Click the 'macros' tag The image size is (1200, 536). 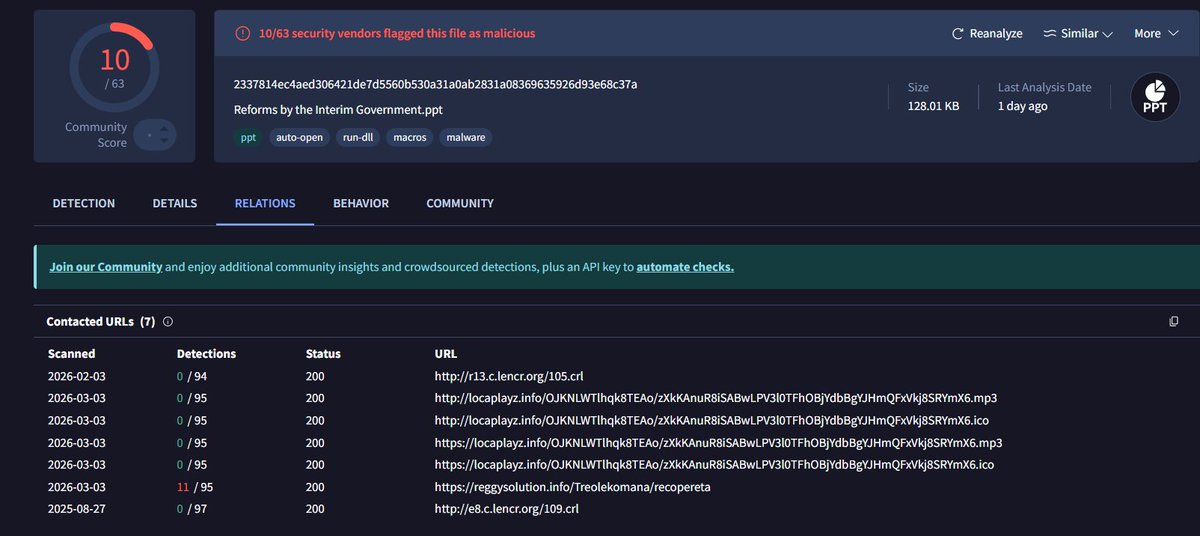tap(410, 137)
